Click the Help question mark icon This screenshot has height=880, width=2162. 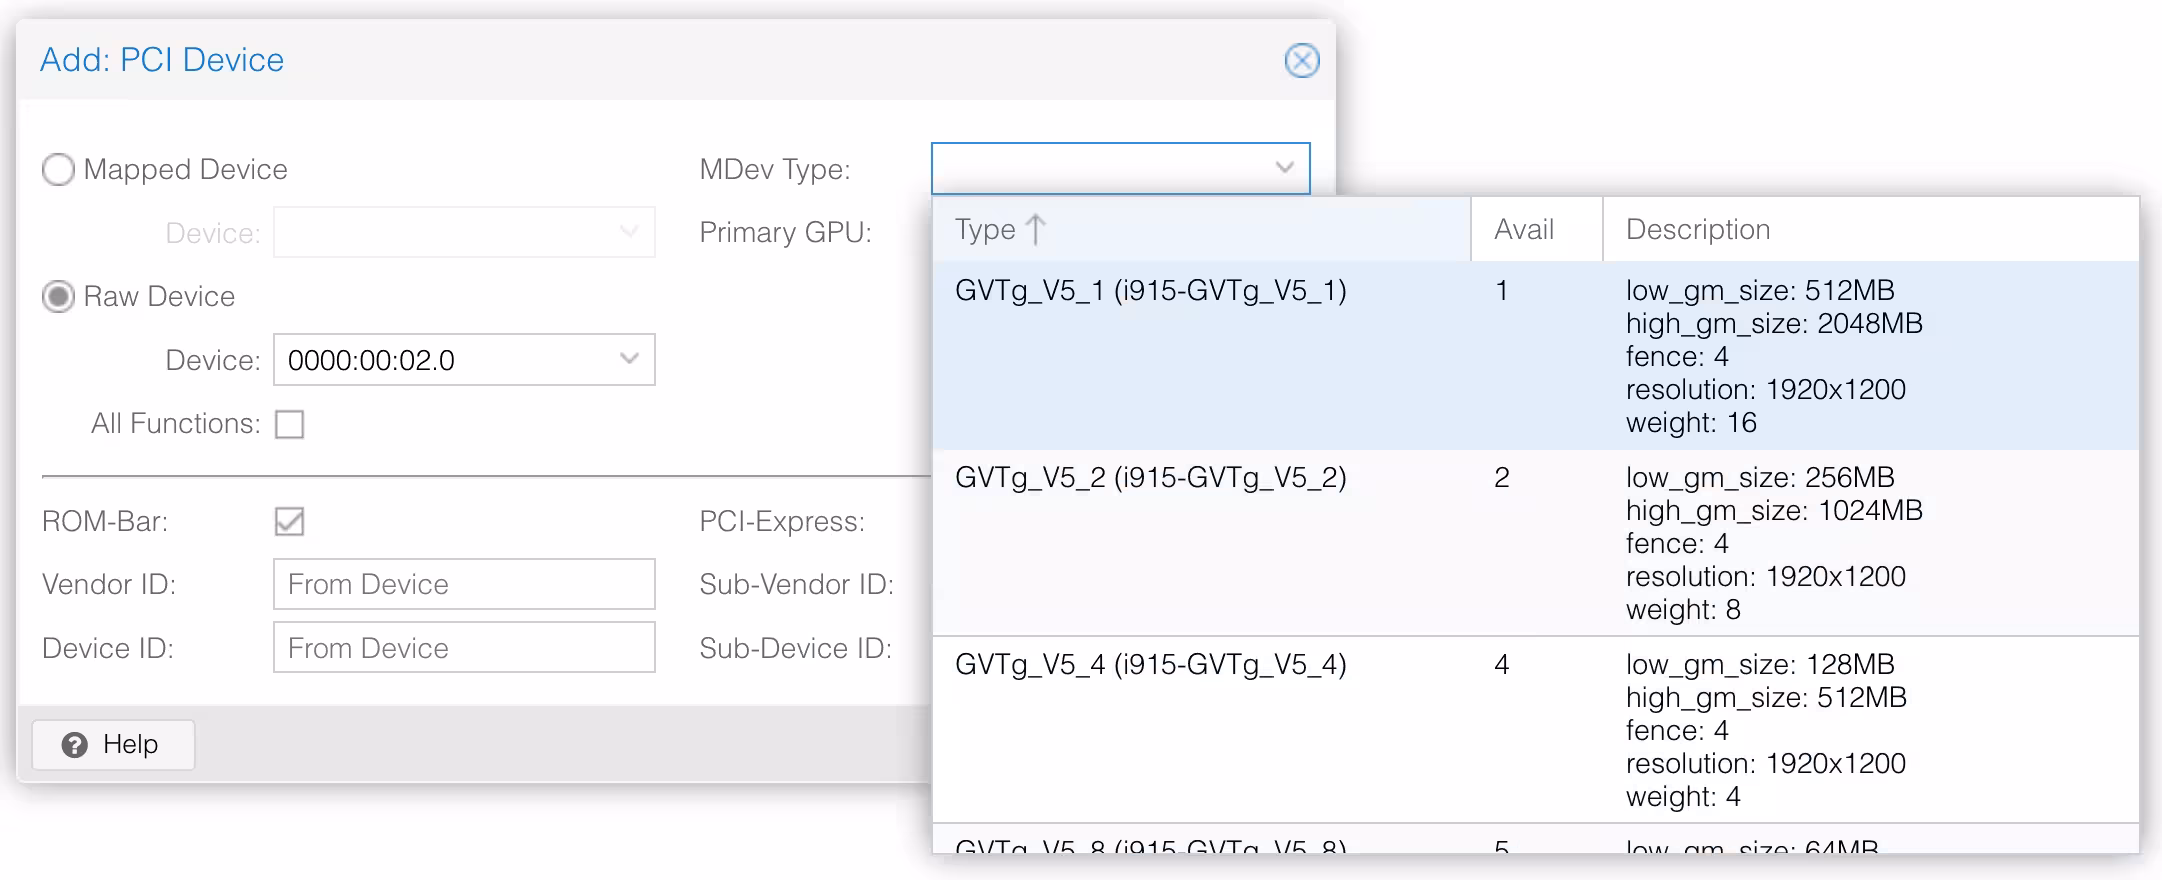75,745
